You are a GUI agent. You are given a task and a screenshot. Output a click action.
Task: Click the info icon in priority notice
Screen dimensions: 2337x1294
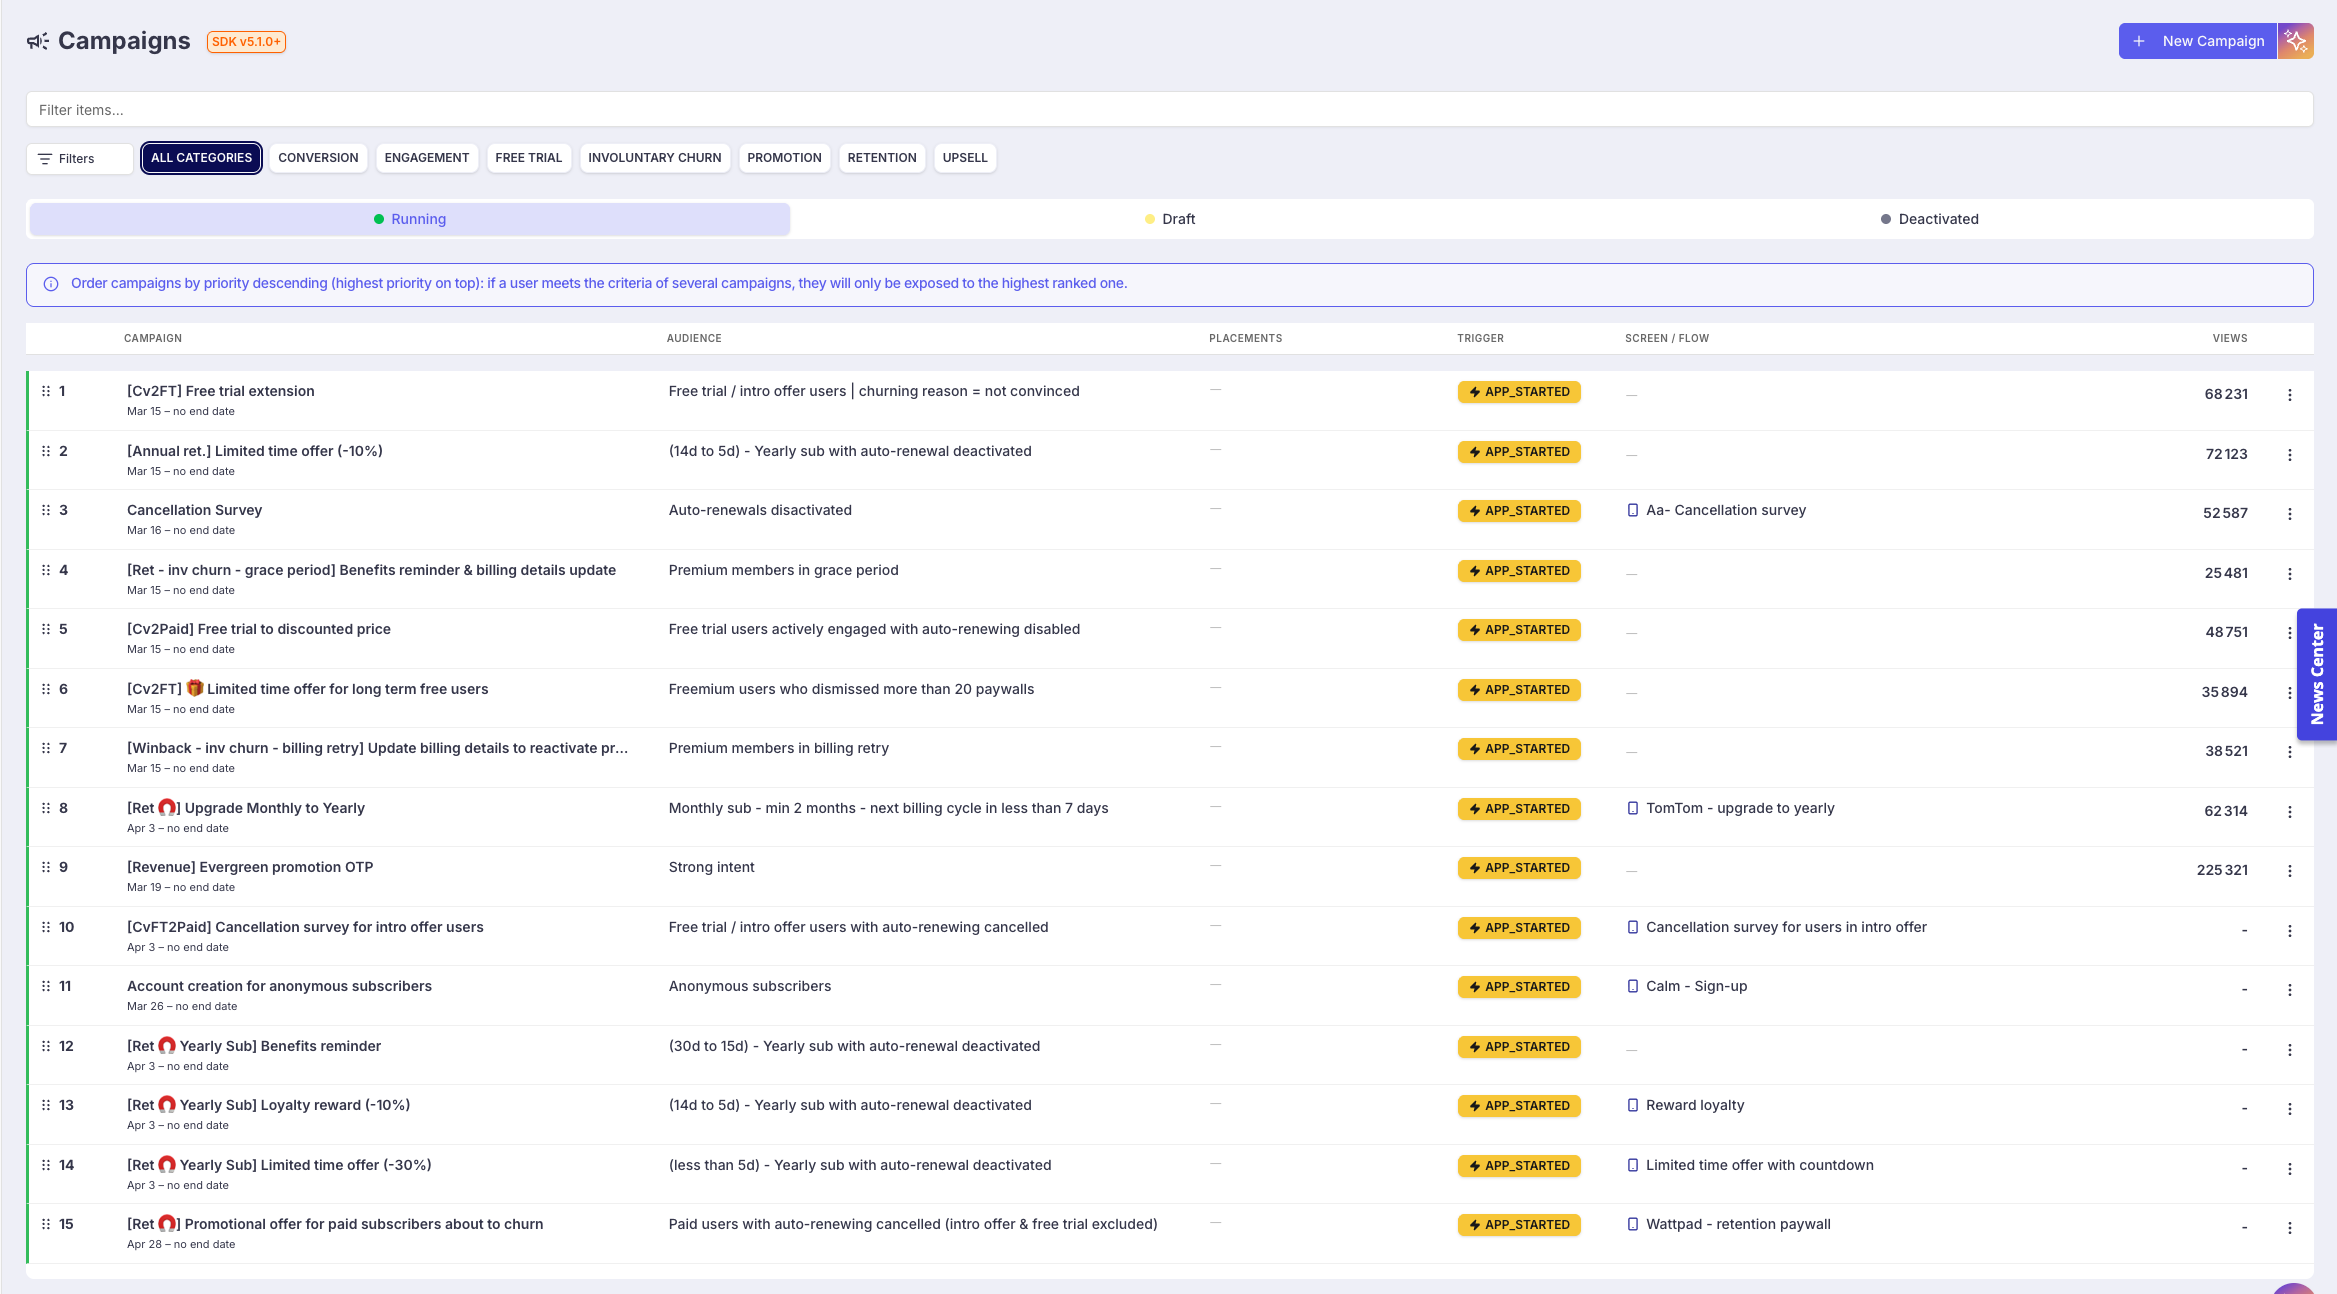tap(51, 284)
